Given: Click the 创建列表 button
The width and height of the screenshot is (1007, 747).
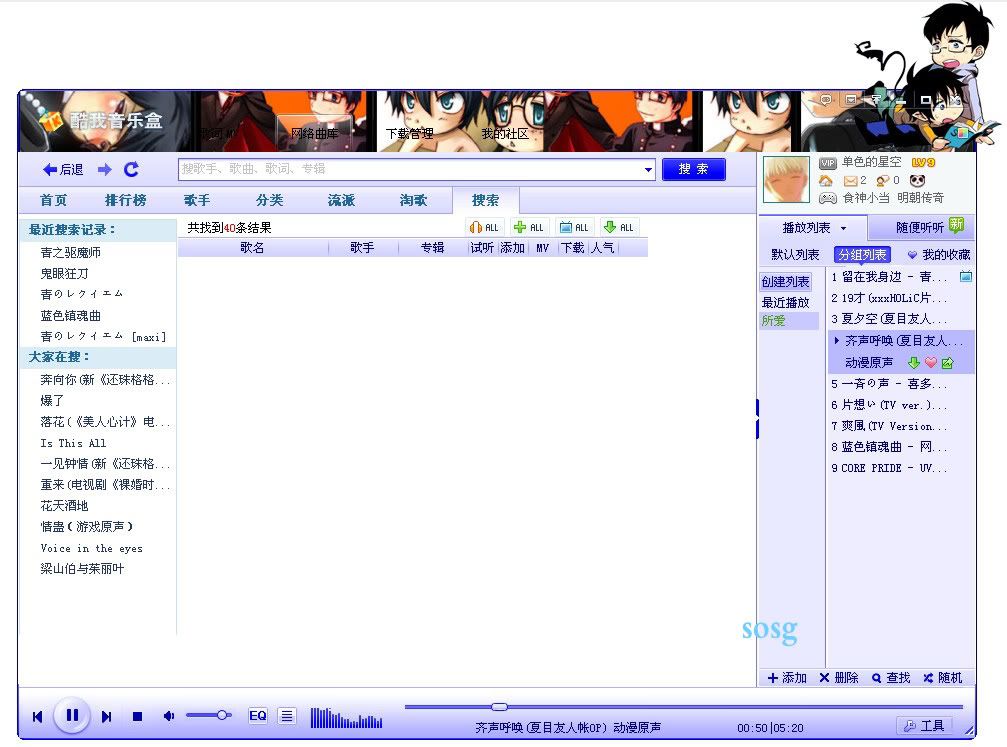Looking at the screenshot, I should 785,282.
